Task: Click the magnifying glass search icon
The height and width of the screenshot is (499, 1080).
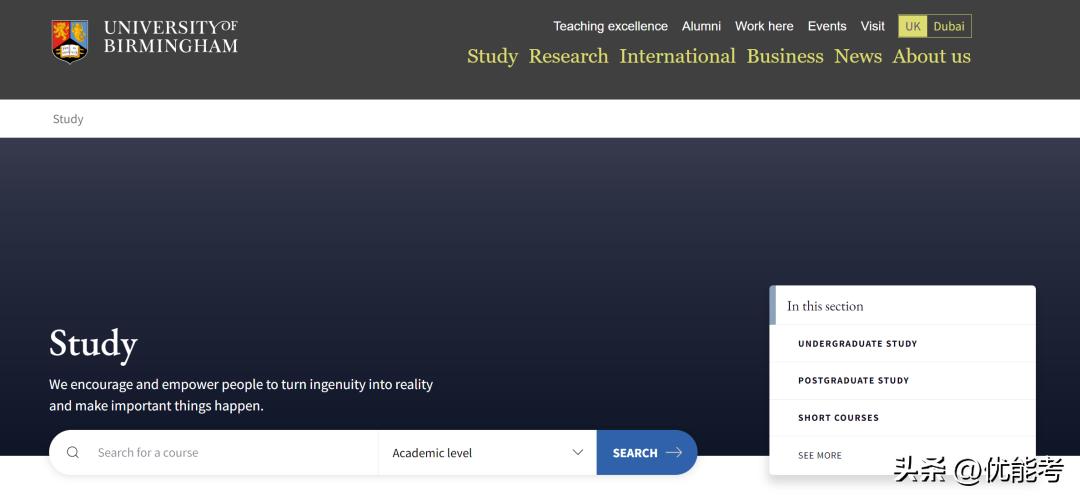Action: [x=73, y=453]
